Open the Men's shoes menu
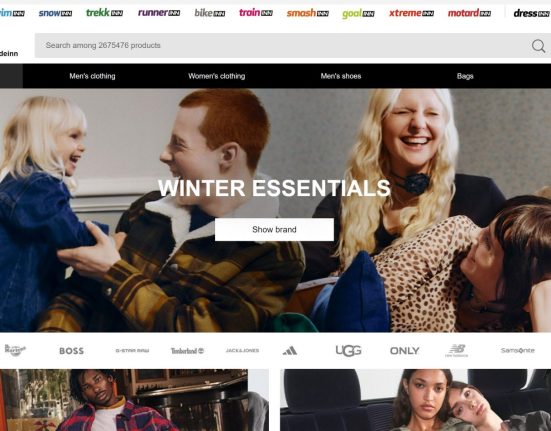This screenshot has width=551, height=431. [341, 76]
